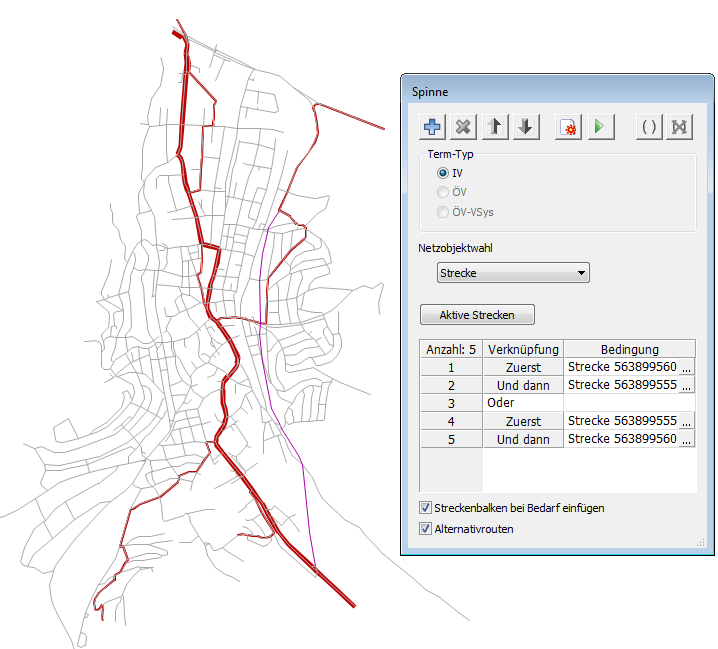The width and height of the screenshot is (718, 649).
Task: Click the insert brackets icon
Action: pos(649,127)
